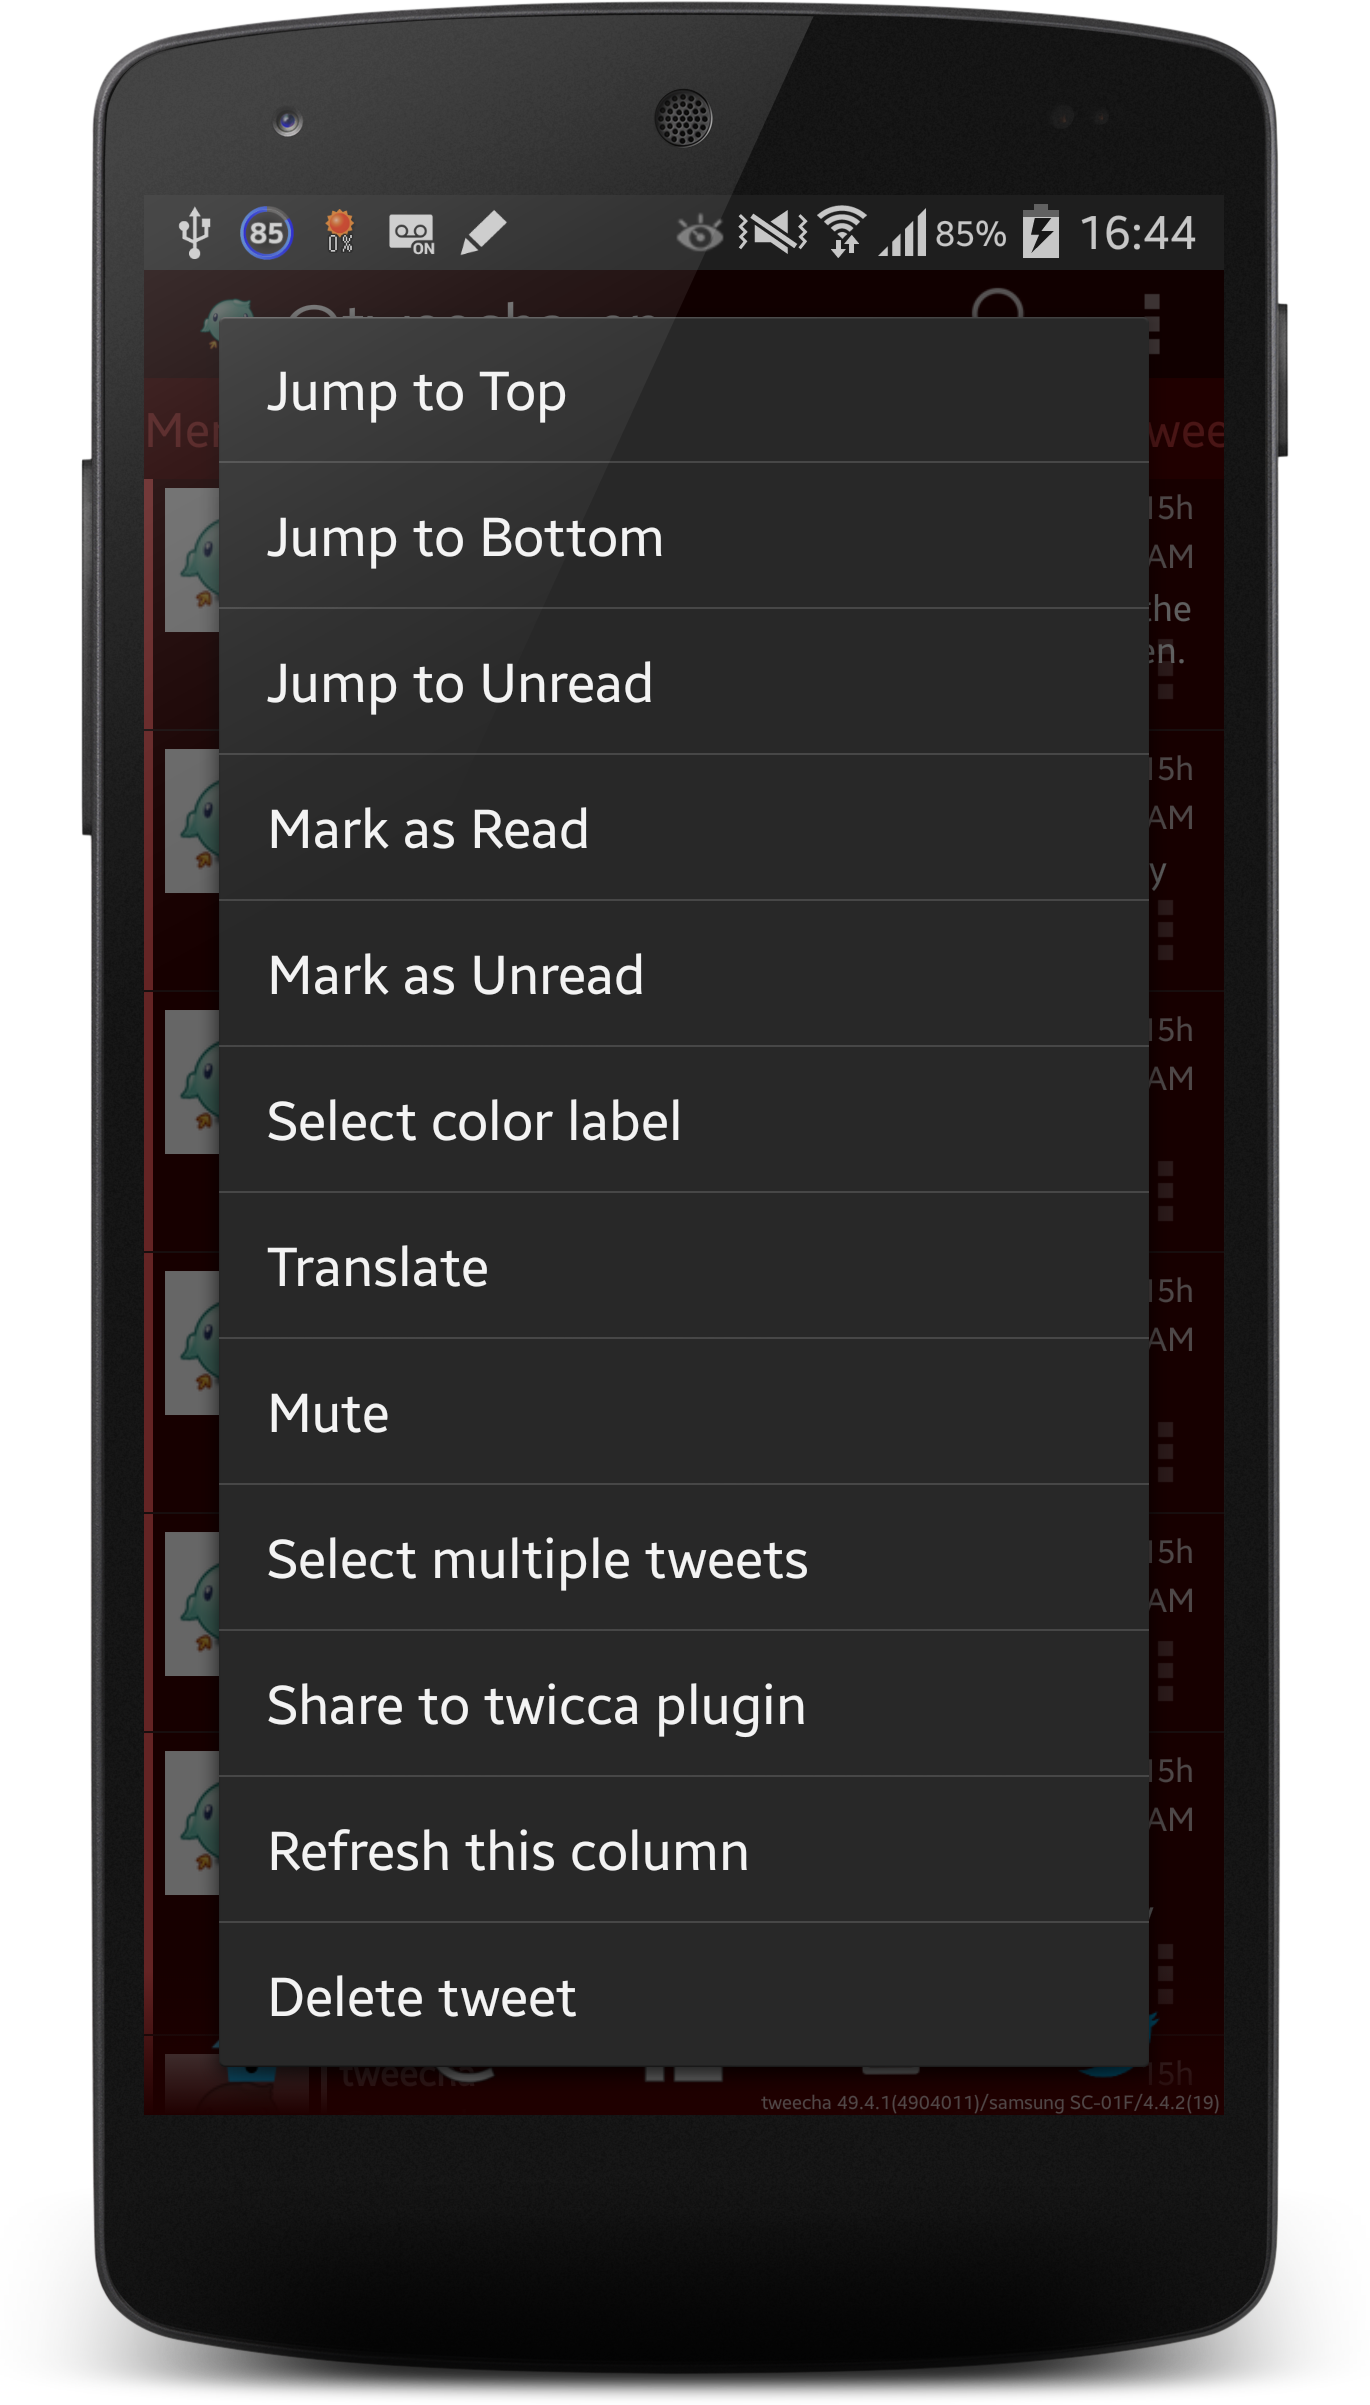Tap Jump to Unread entry
Viewport: 1370px width, 2405px height.
pos(683,683)
